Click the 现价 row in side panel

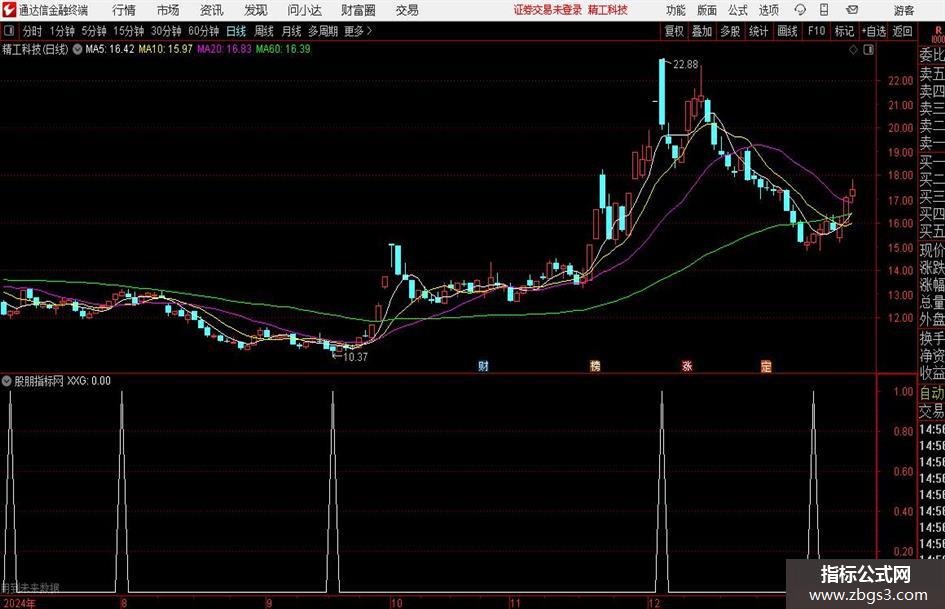pyautogui.click(x=932, y=250)
